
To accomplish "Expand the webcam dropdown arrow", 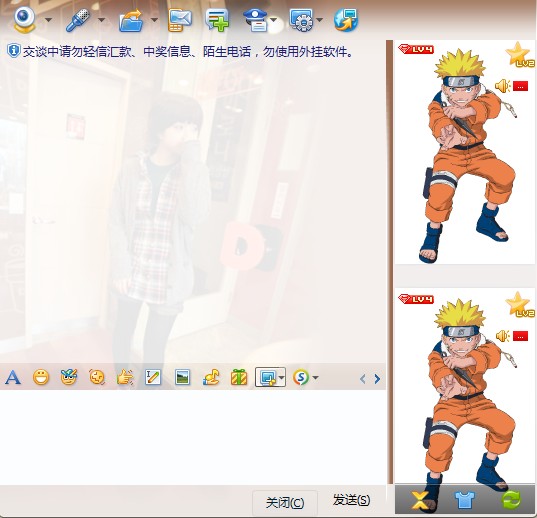I will click(49, 20).
